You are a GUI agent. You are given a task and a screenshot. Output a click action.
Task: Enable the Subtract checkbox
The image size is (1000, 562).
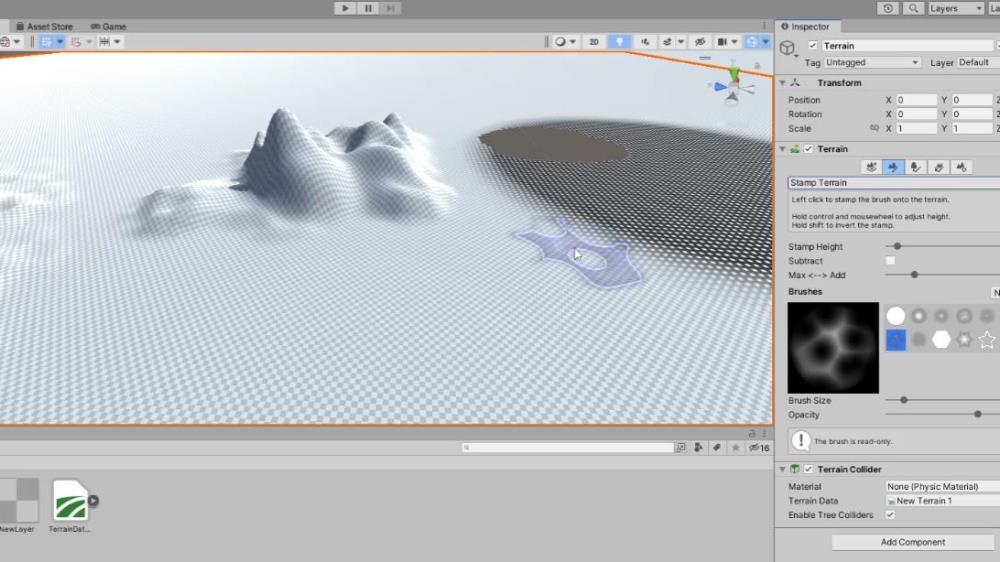point(890,261)
